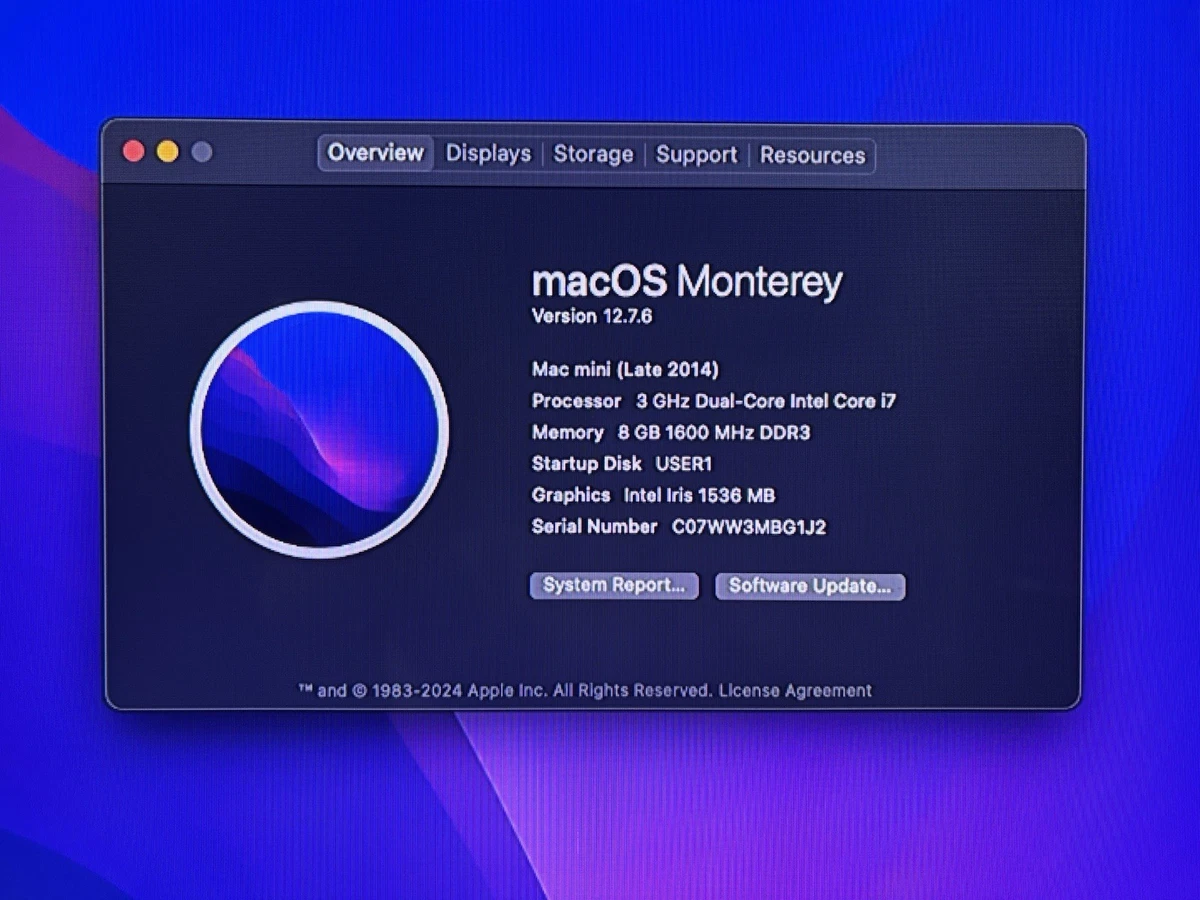Select the Mac mini (Late 2014) text
Viewport: 1200px width, 900px height.
coord(625,369)
